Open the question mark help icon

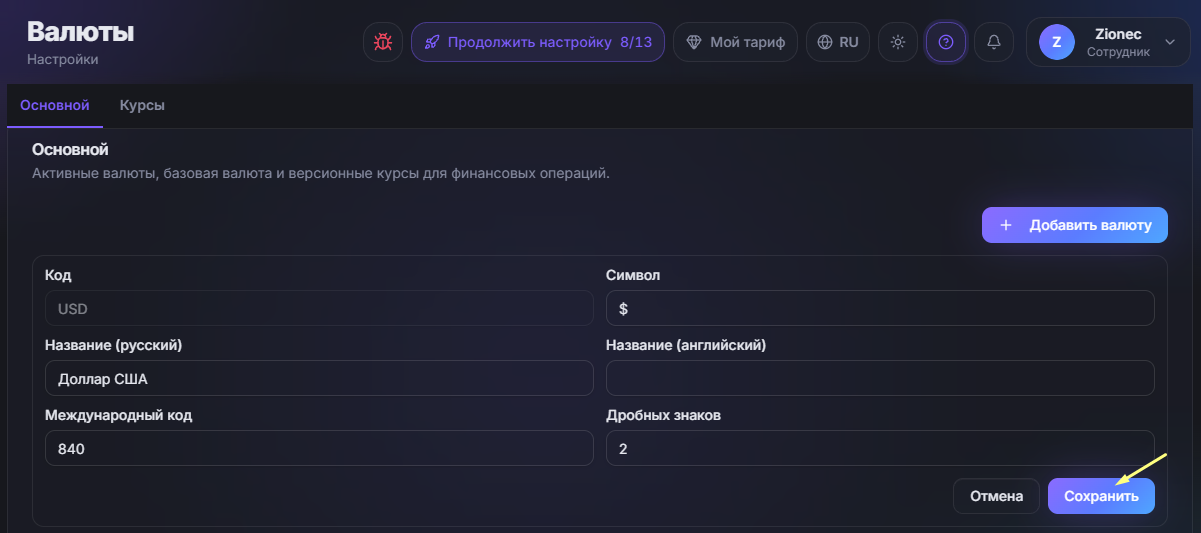[946, 42]
